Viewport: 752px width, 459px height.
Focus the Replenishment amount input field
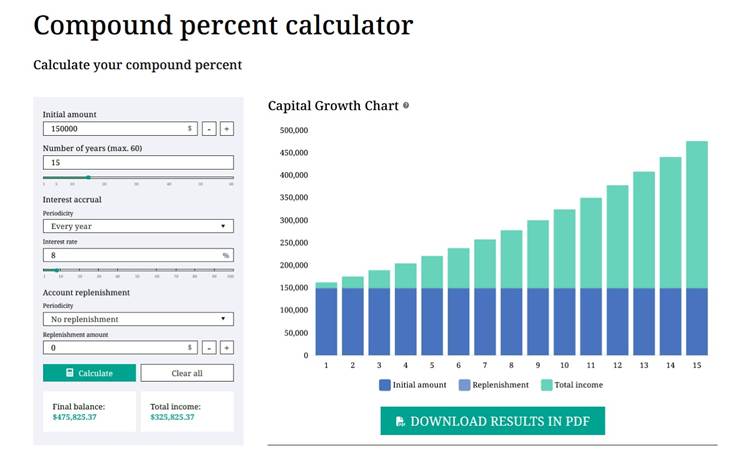click(x=115, y=347)
